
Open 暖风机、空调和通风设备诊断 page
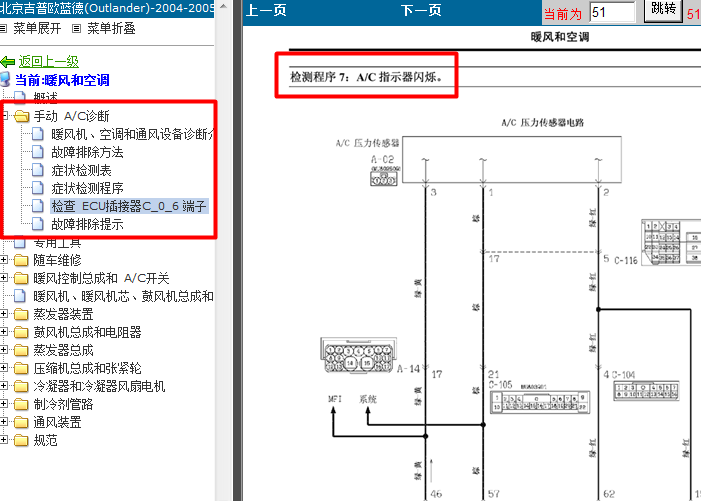pos(132,134)
